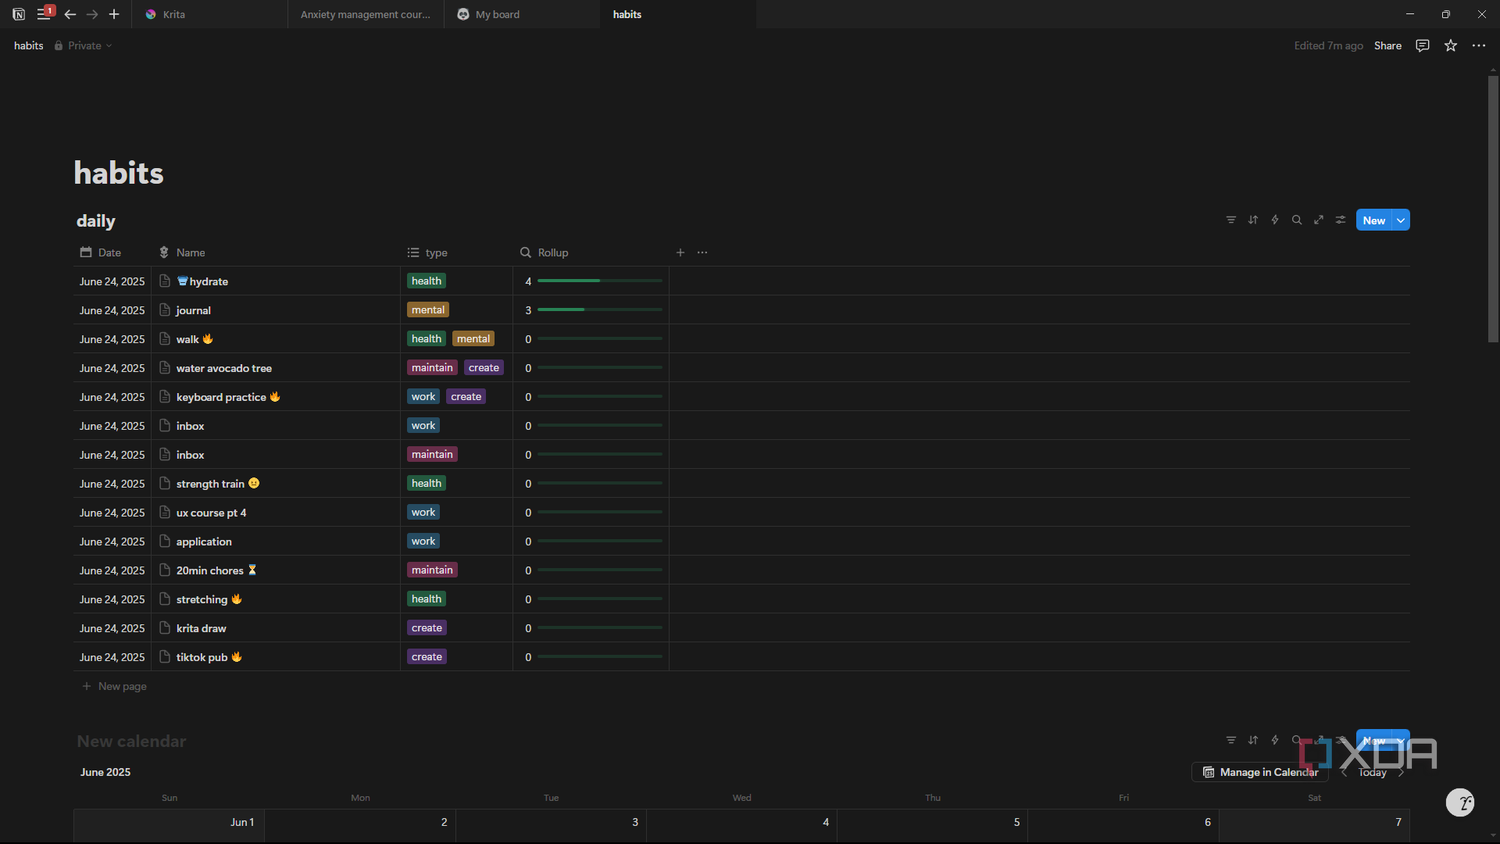This screenshot has width=1500, height=844.
Task: Select the habits tab
Action: tap(678, 14)
